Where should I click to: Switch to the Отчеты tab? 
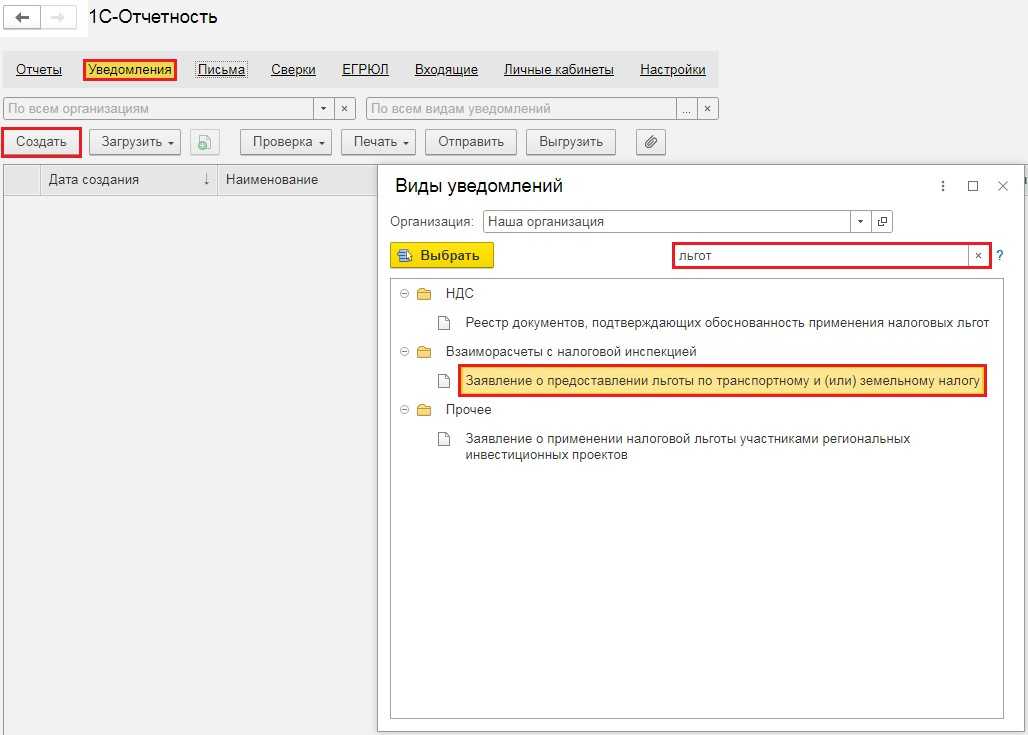click(39, 70)
